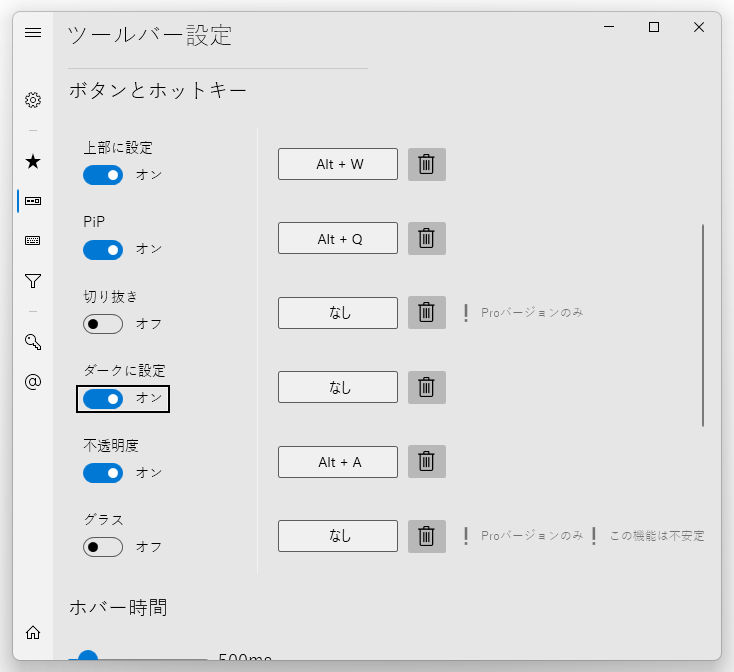734x672 pixels.
Task: Change the Alt + W hotkey field
Action: click(338, 164)
